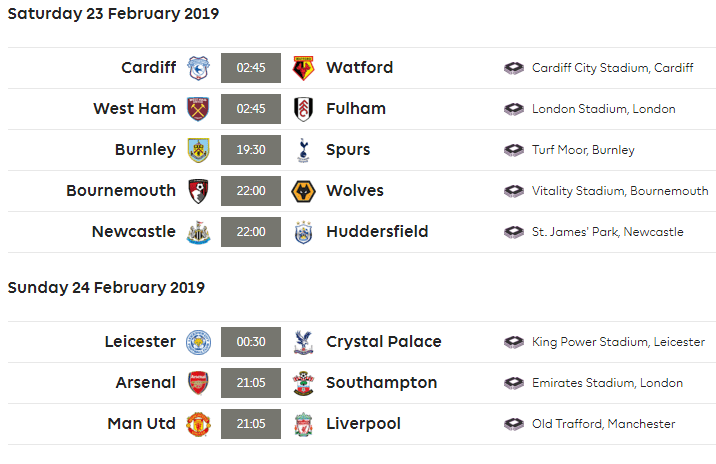Click stadium icon beside Turf Moor, Burnley
The width and height of the screenshot is (716, 464).
pyautogui.click(x=514, y=150)
